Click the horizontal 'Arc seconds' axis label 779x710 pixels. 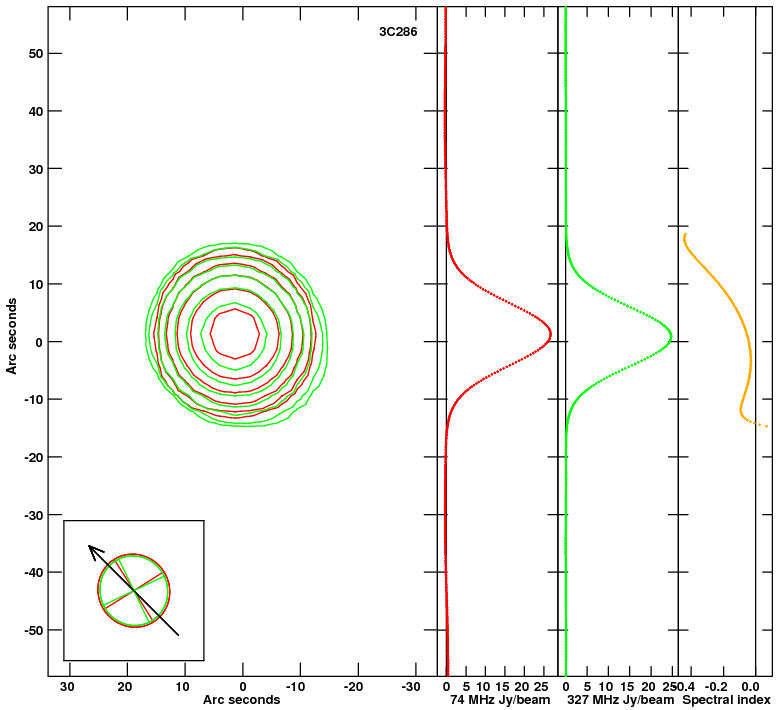click(241, 700)
